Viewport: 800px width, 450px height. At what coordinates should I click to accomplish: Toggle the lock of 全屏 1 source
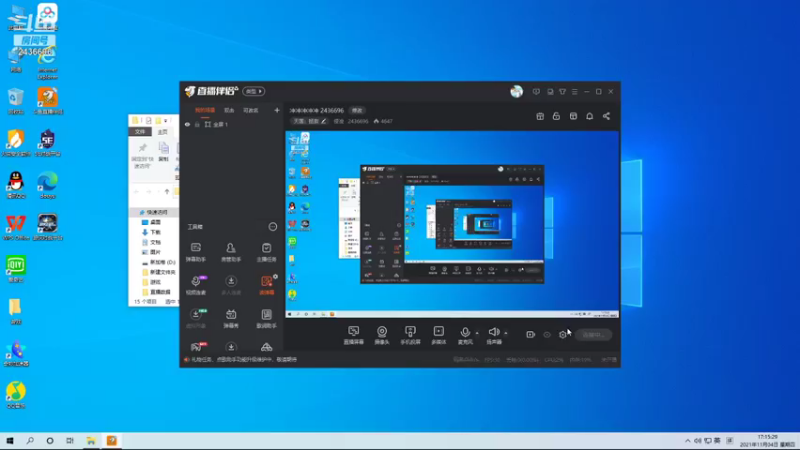pyautogui.click(x=197, y=124)
